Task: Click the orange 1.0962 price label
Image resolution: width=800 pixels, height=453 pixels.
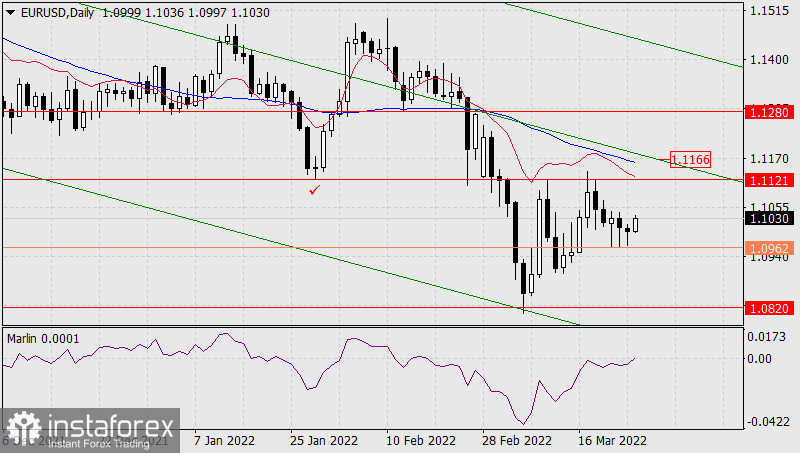Action: click(771, 247)
